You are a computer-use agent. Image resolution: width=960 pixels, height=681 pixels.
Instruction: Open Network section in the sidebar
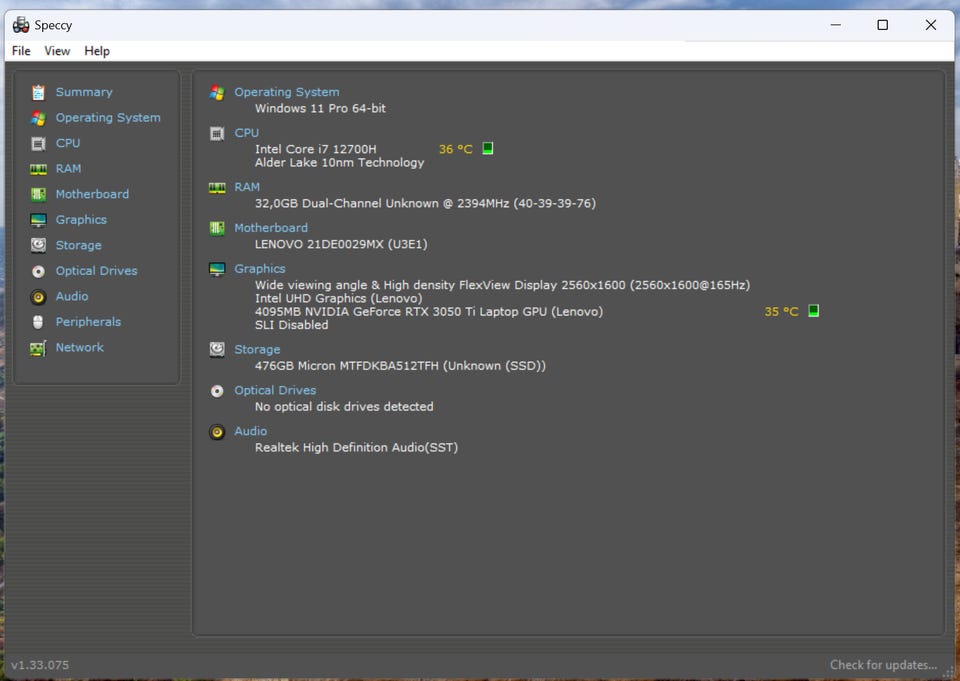[x=80, y=347]
